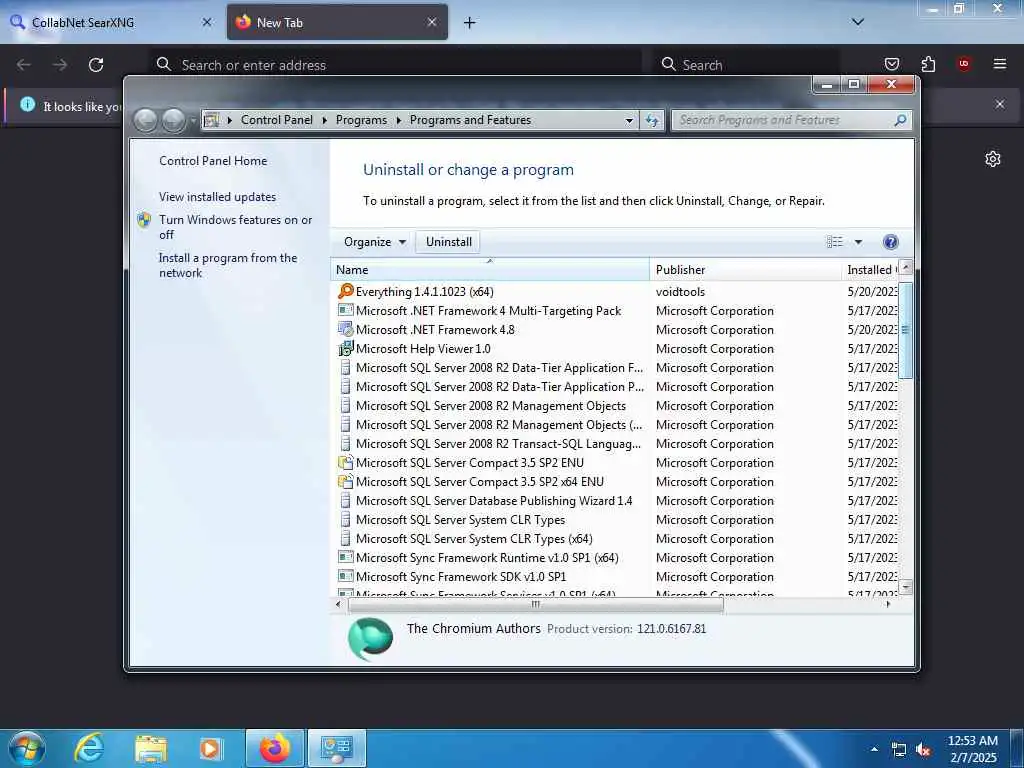This screenshot has height=768, width=1024.
Task: Select Microsoft SQL Server 2008 R2 Management Objects row
Action: 490,406
